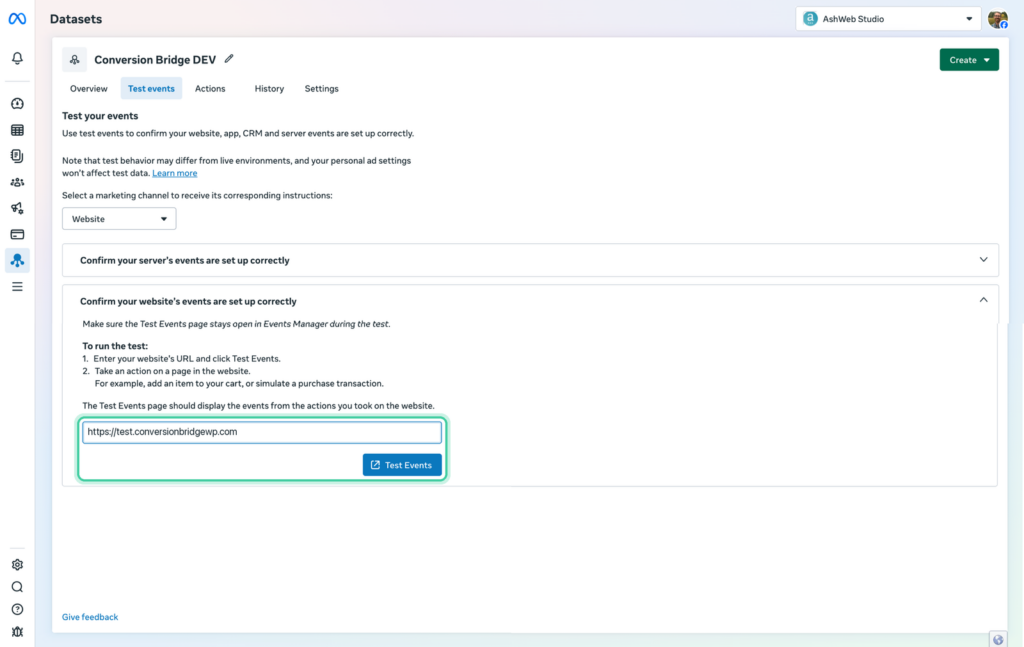Click the dataset icon beside Conversion Bridge DEV

coord(74,59)
